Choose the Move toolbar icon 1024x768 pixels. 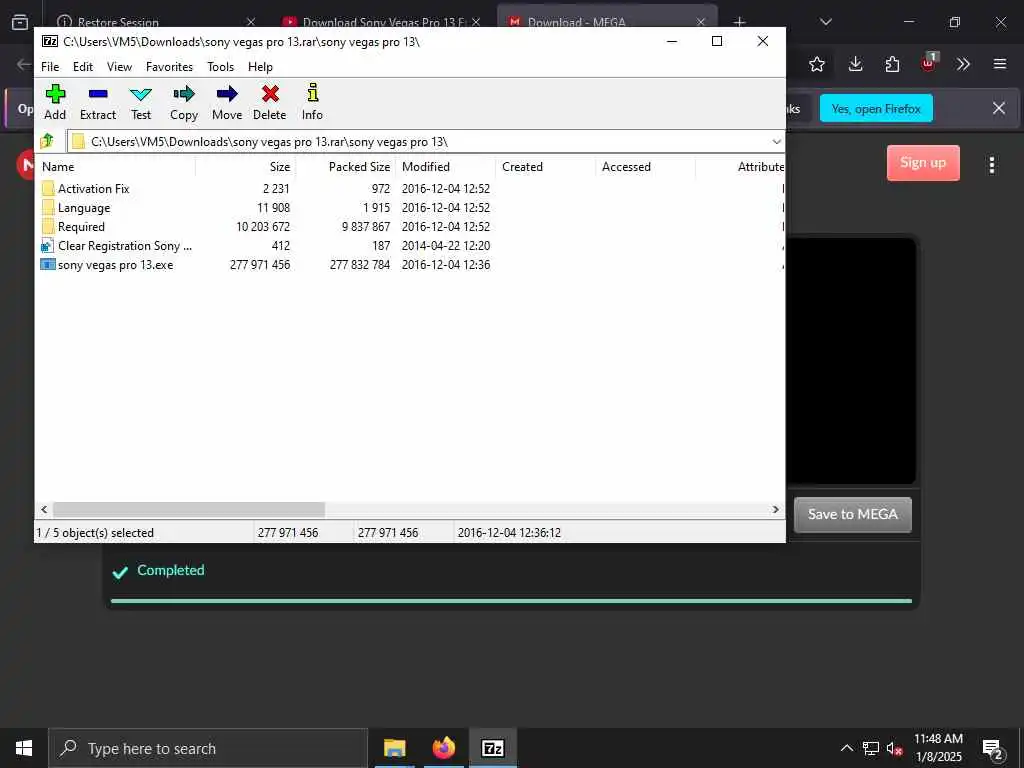pyautogui.click(x=227, y=94)
